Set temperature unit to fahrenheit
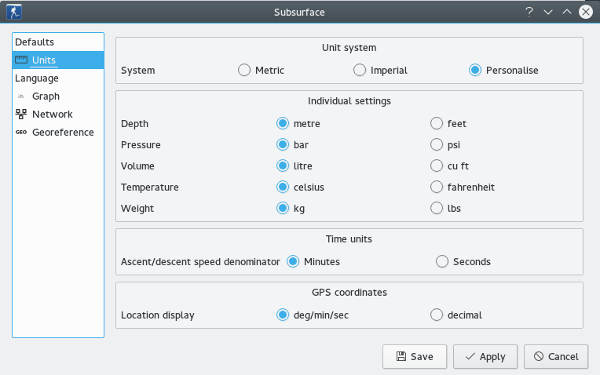The width and height of the screenshot is (600, 375). [x=462, y=187]
